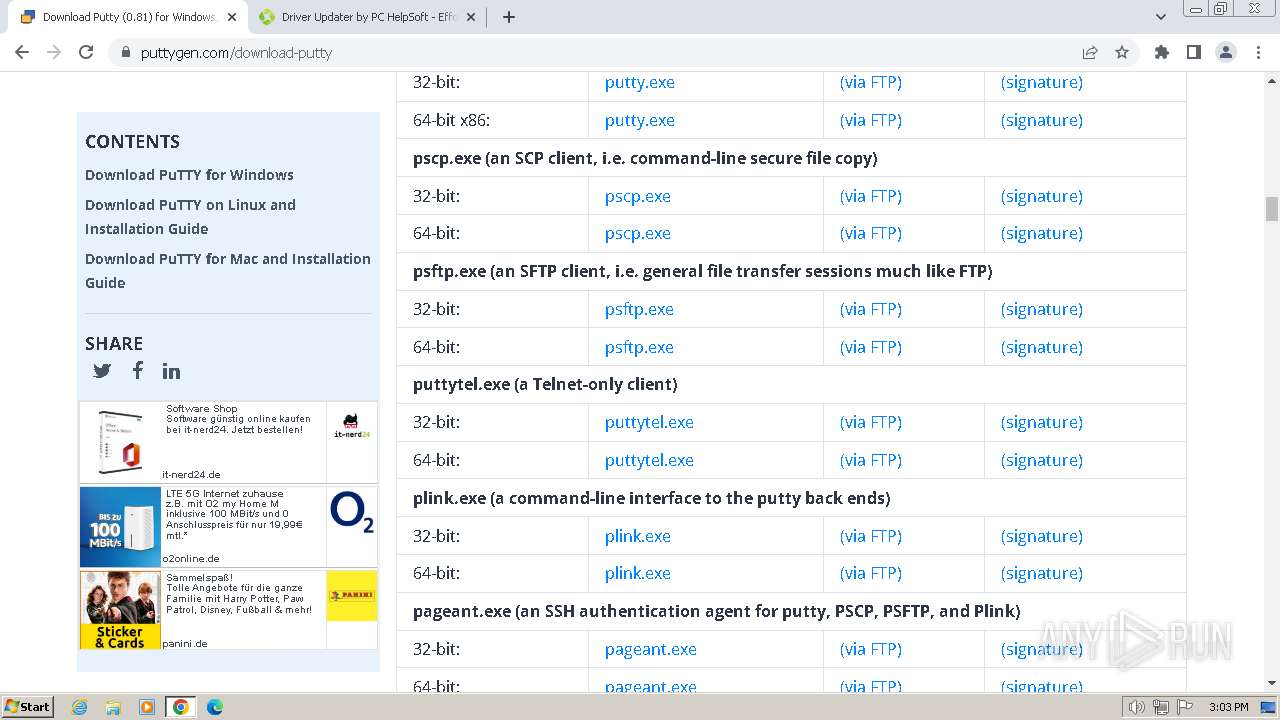Download 64-bit plink.exe
This screenshot has height=720, width=1280.
[x=638, y=573]
